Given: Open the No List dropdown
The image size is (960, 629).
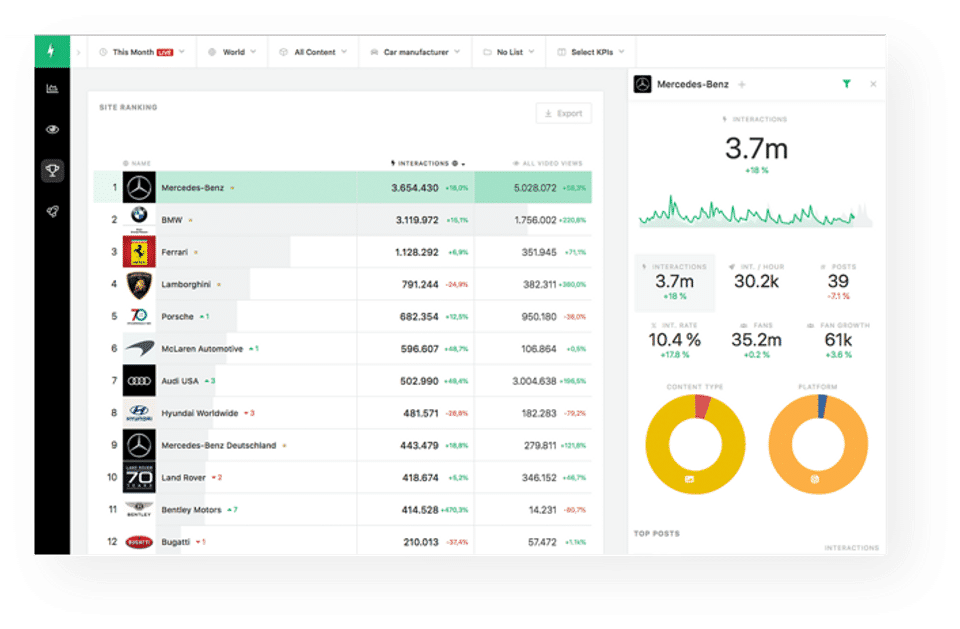Looking at the screenshot, I should tap(509, 52).
